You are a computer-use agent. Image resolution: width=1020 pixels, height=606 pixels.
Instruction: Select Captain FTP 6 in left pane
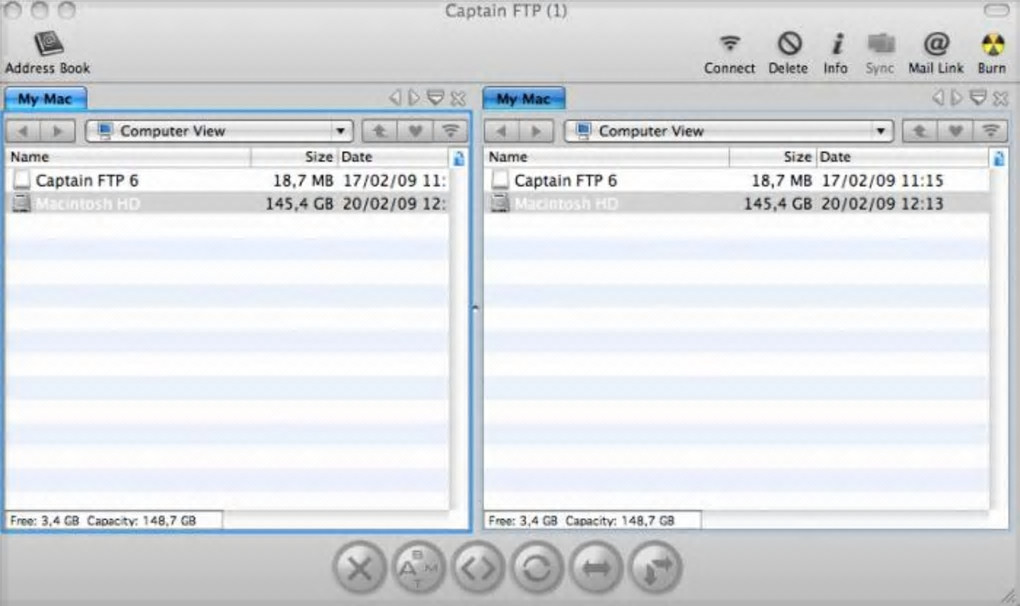point(227,180)
